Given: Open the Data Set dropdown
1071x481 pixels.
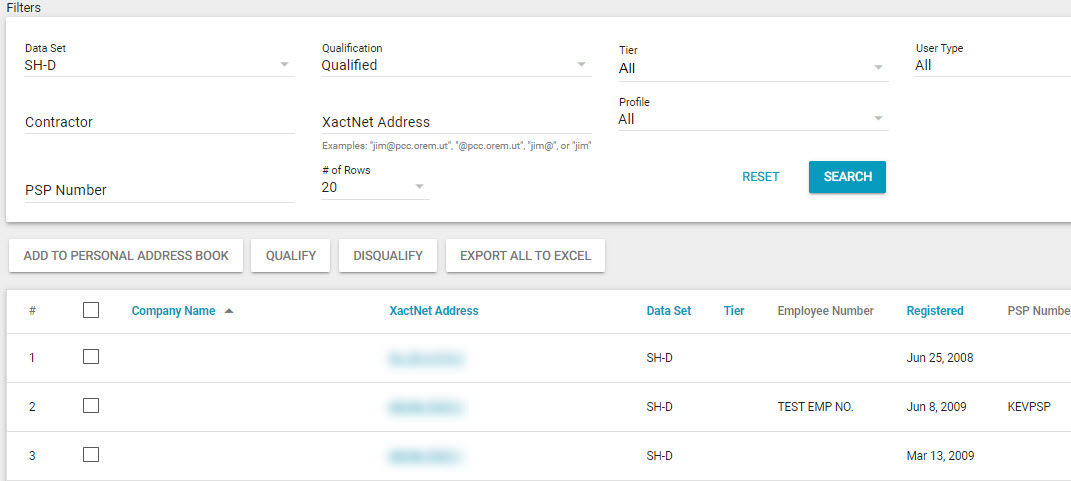Looking at the screenshot, I should (159, 66).
